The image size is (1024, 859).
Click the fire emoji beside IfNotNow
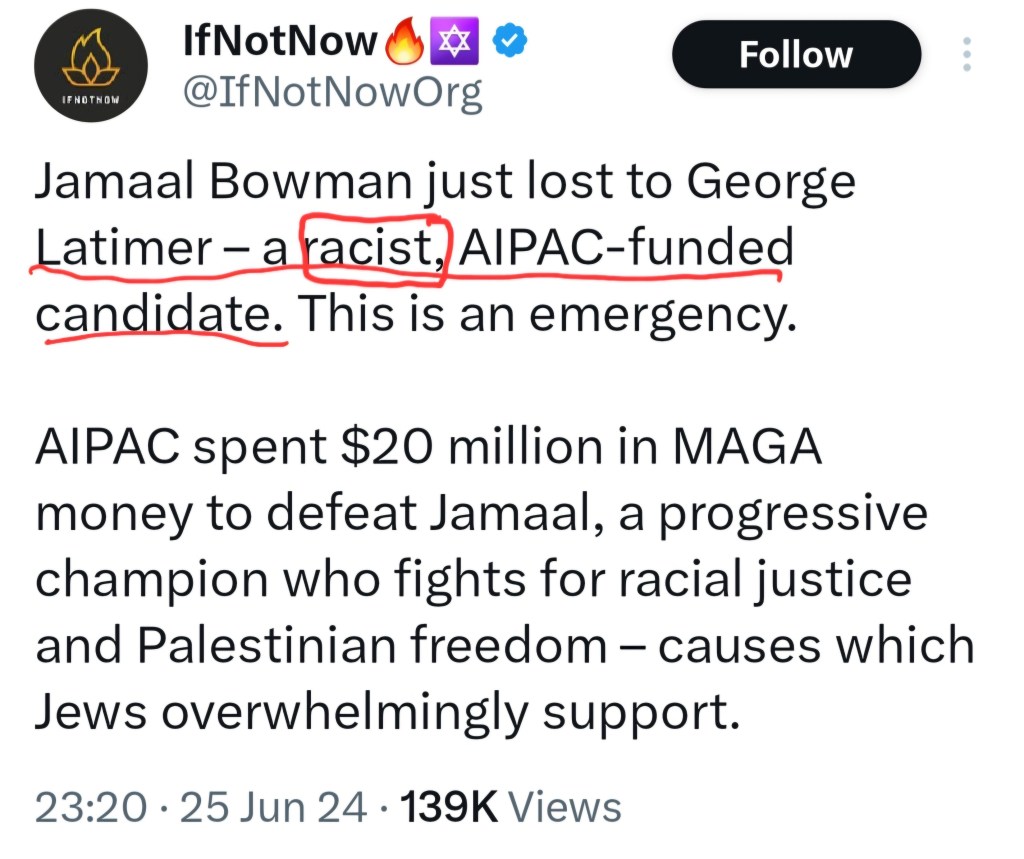point(404,41)
